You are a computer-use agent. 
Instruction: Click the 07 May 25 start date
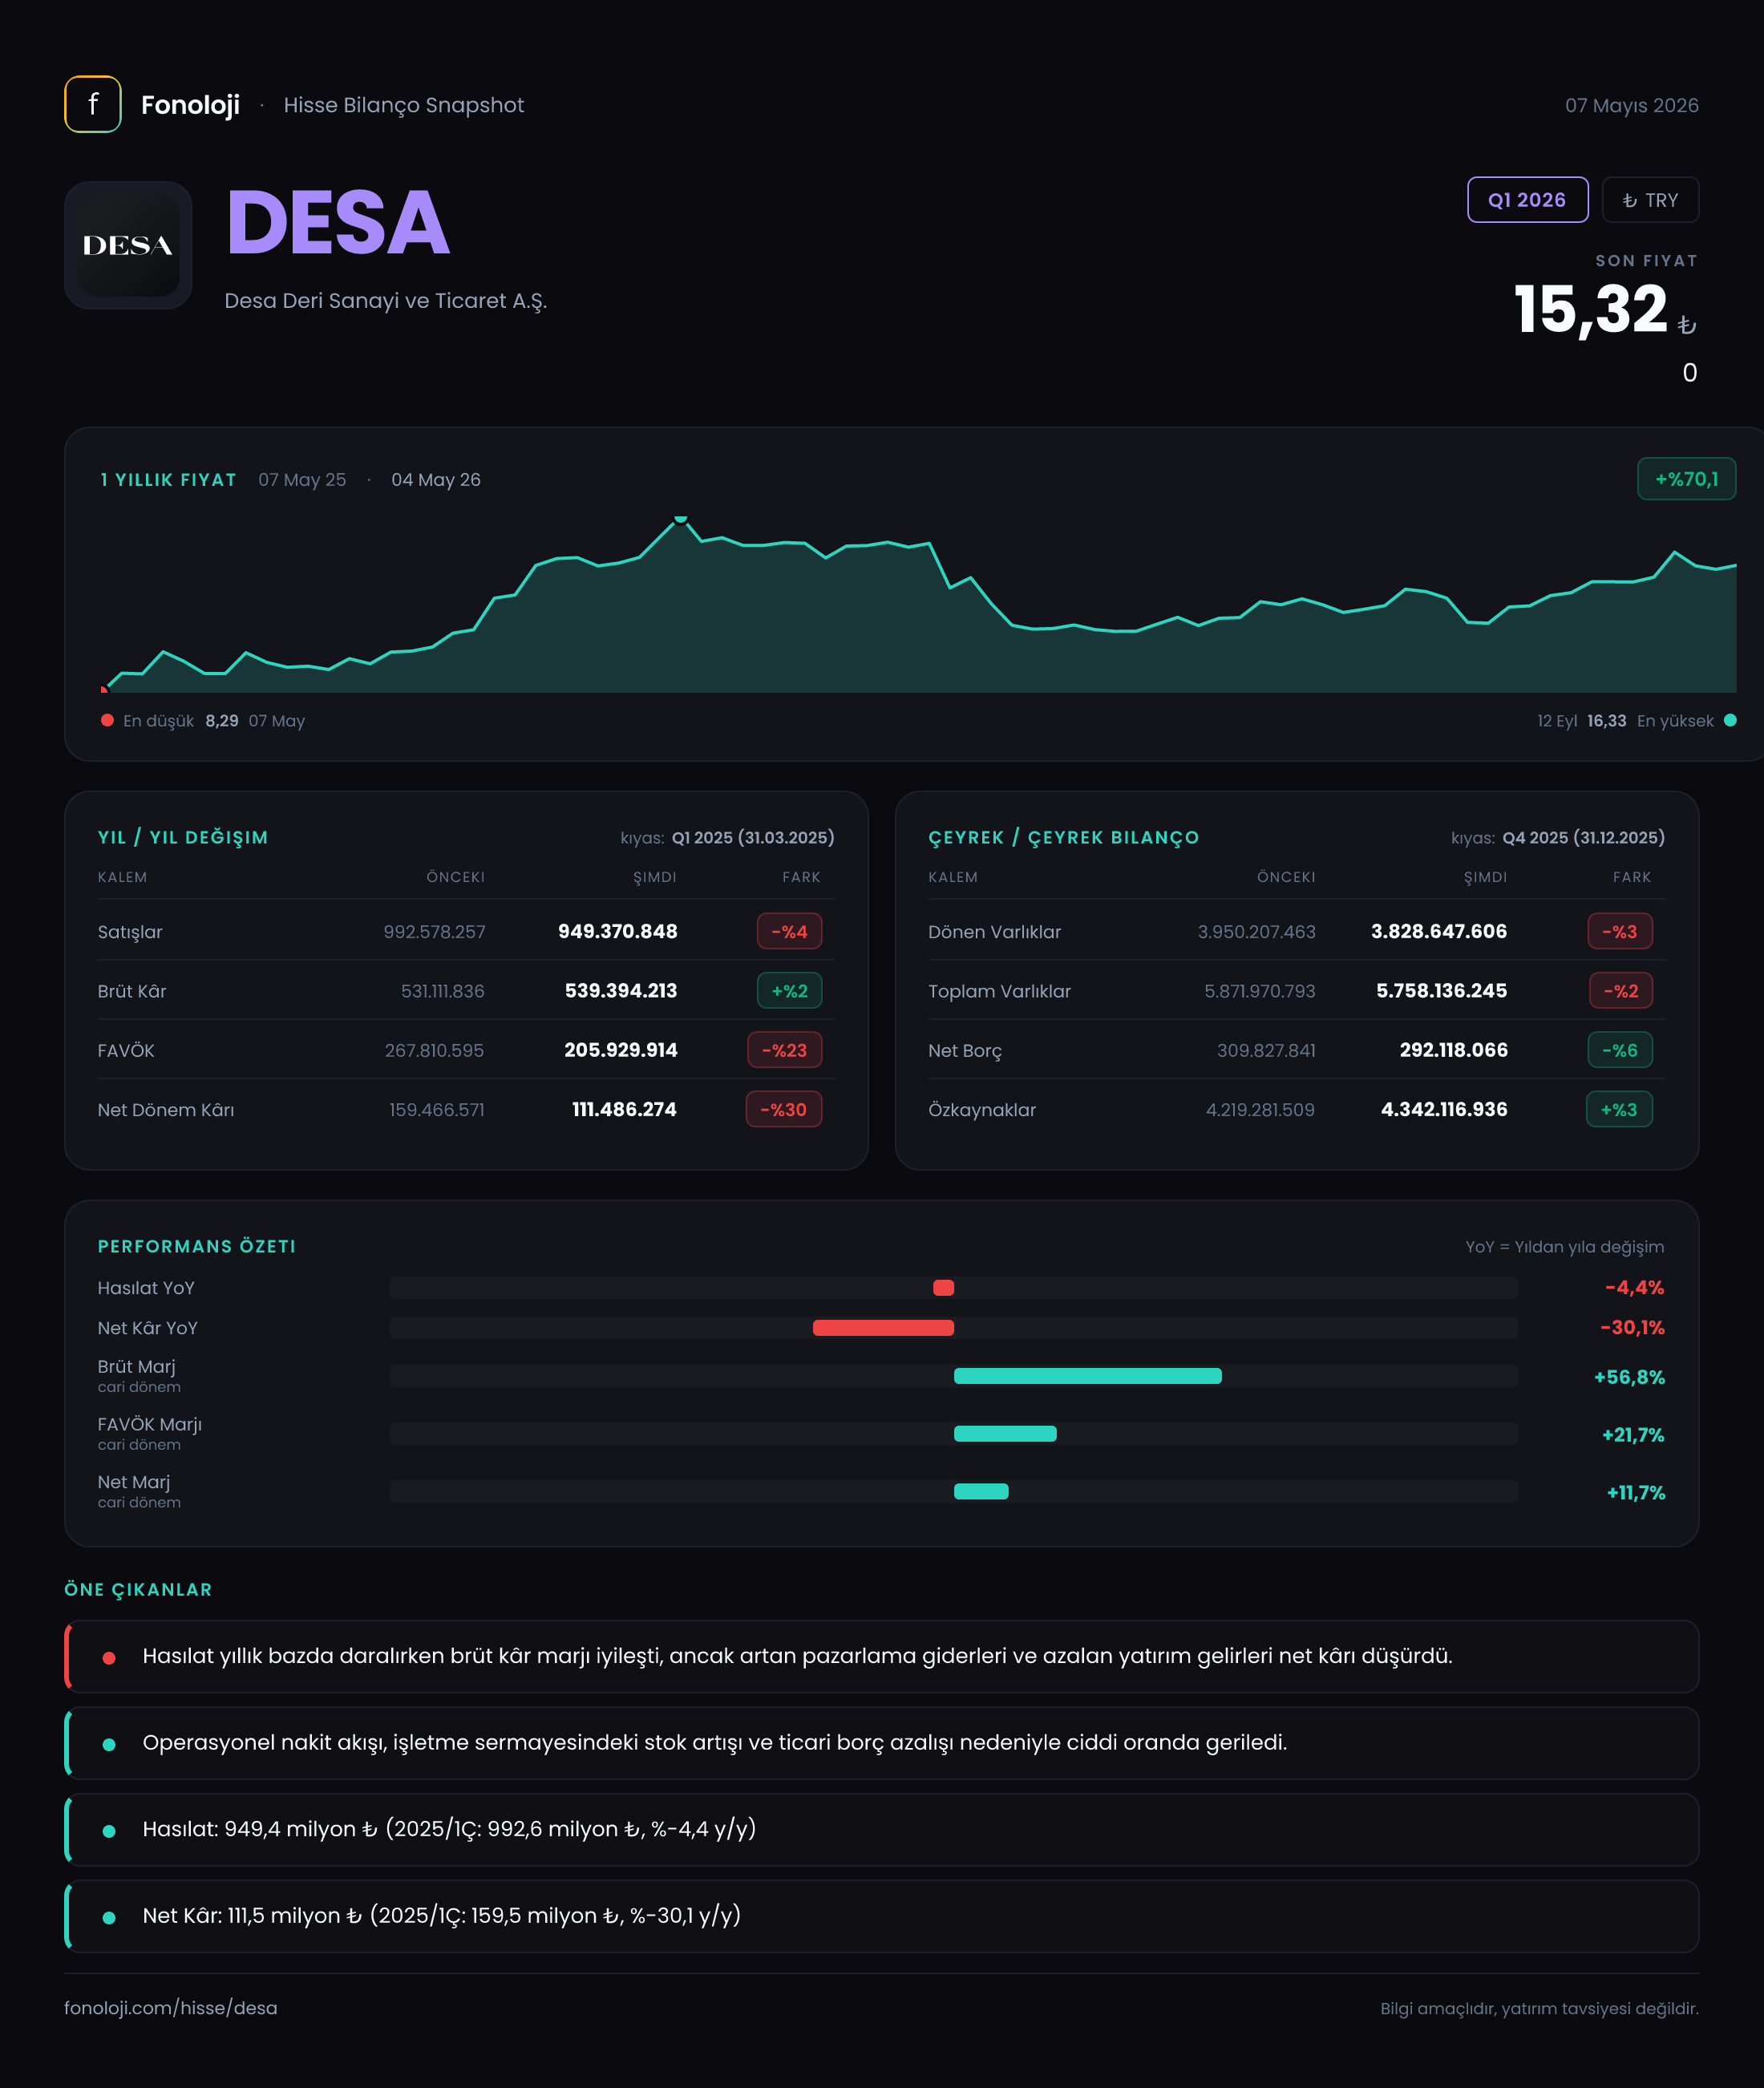point(302,480)
